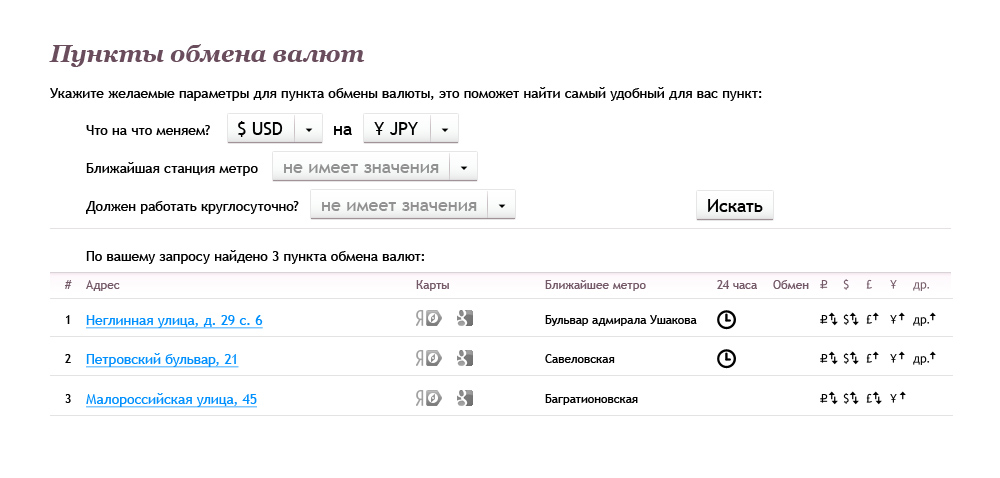Follow the Петровский бульвар, 21 link
The width and height of the screenshot is (1000, 478).
pos(162,359)
